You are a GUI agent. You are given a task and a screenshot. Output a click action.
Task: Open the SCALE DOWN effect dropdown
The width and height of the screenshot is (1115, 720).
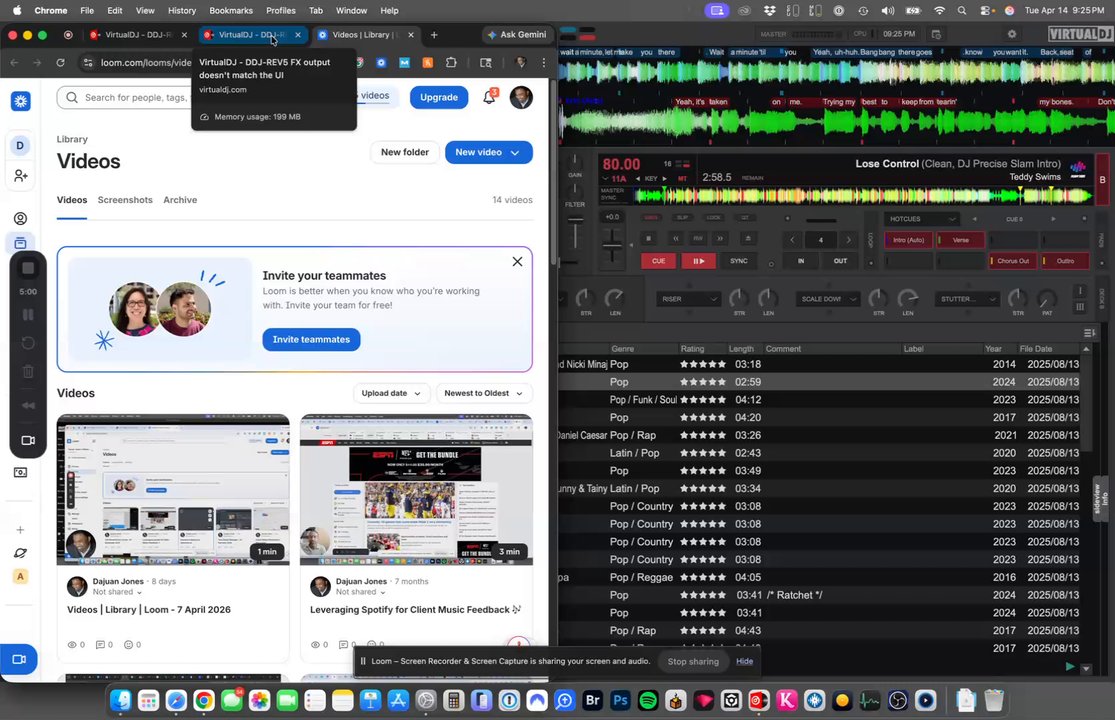827,299
